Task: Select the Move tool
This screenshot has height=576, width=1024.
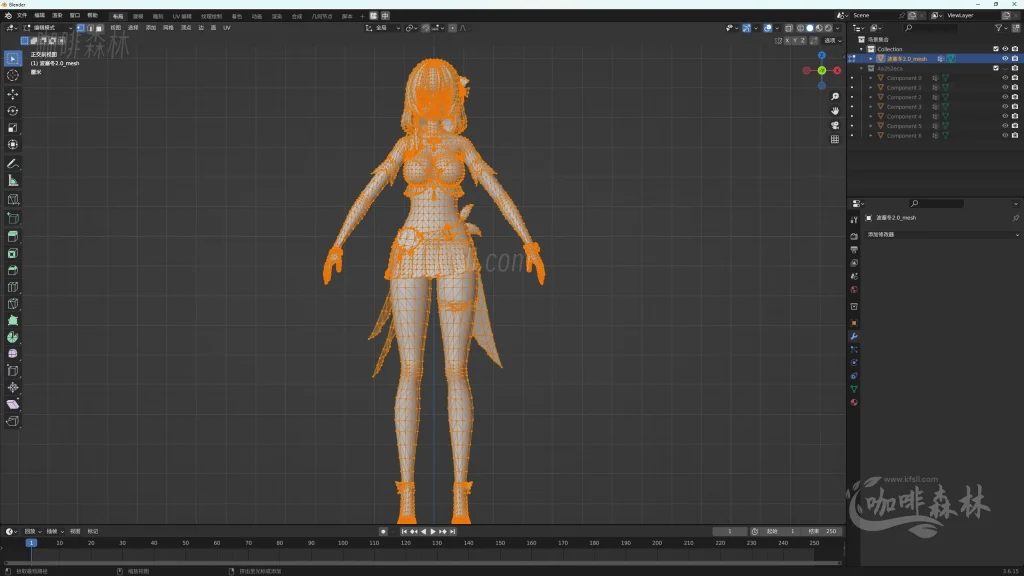Action: 12,95
